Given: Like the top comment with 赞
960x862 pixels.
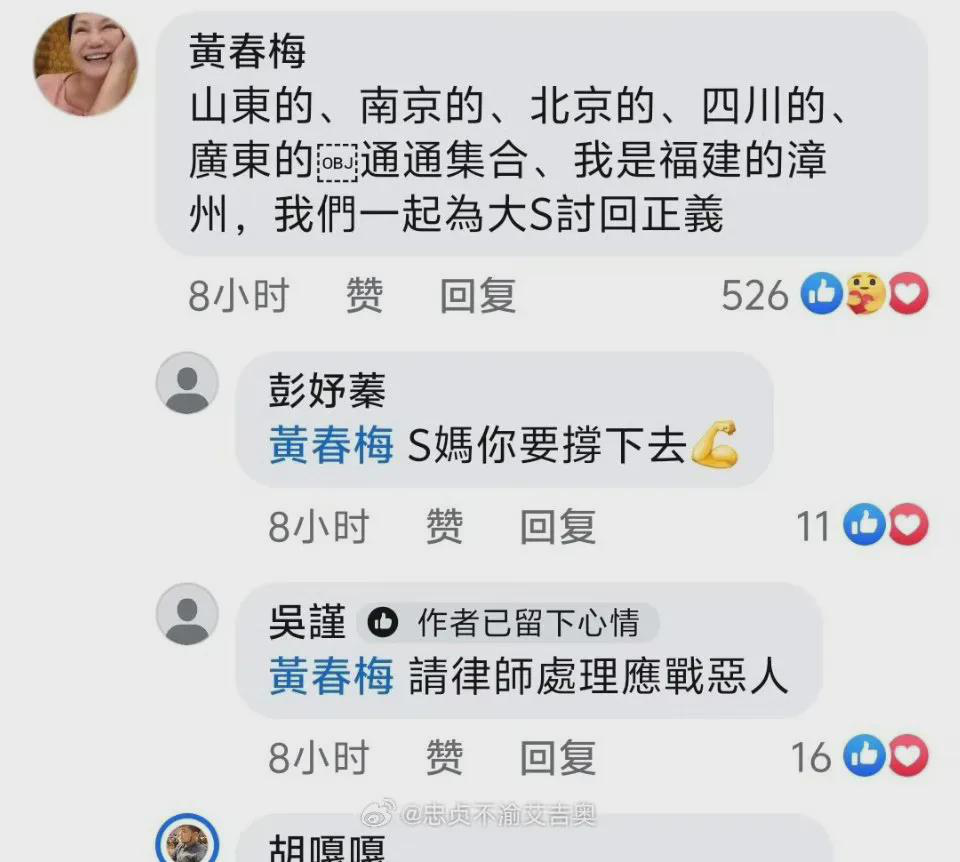Looking at the screenshot, I should click(x=365, y=295).
